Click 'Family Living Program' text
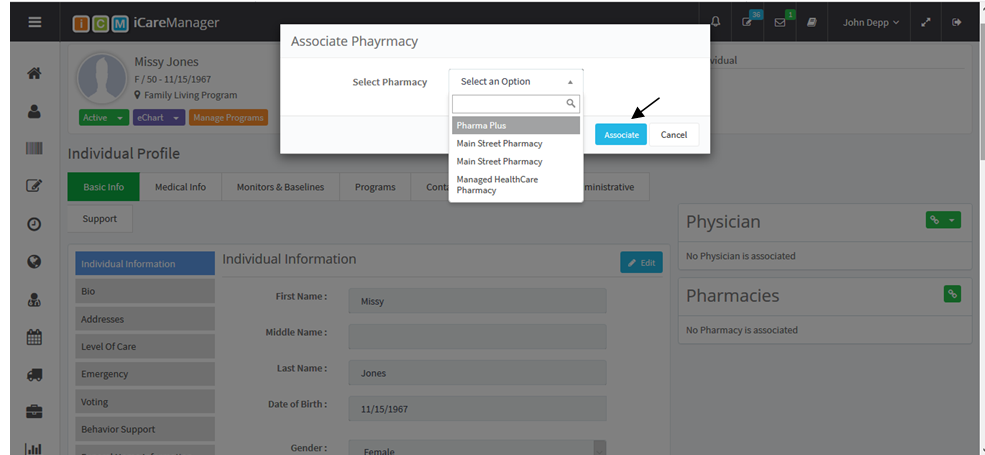985x455 pixels. coord(191,96)
